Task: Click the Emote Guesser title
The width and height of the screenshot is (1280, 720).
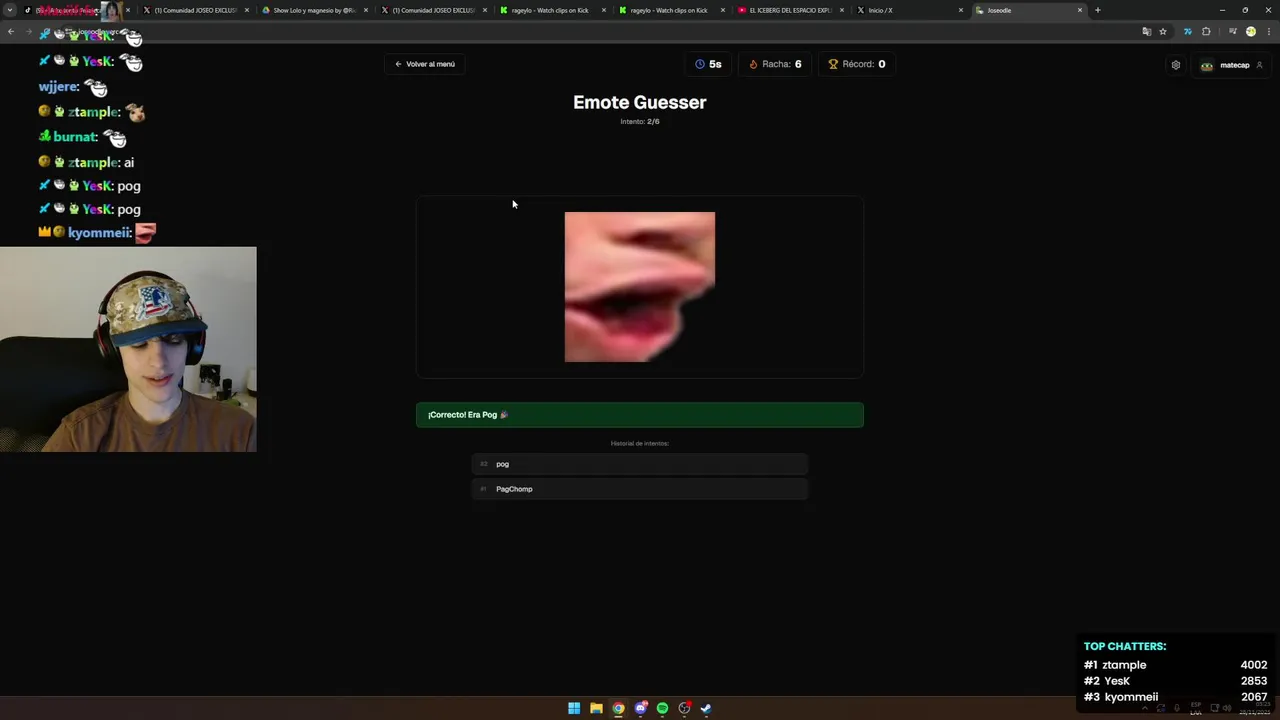Action: pyautogui.click(x=640, y=102)
